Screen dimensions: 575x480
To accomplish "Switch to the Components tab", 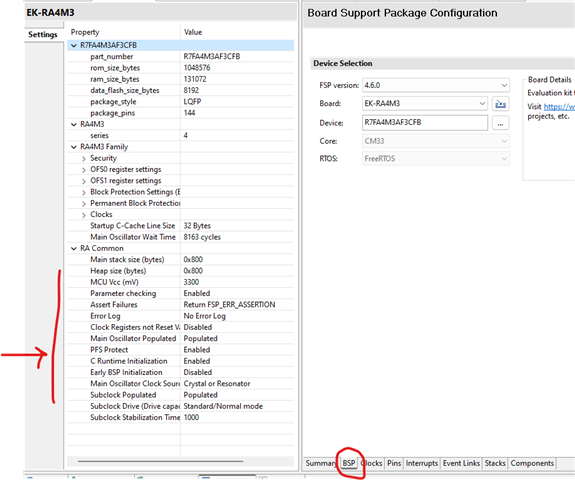I will coord(532,463).
